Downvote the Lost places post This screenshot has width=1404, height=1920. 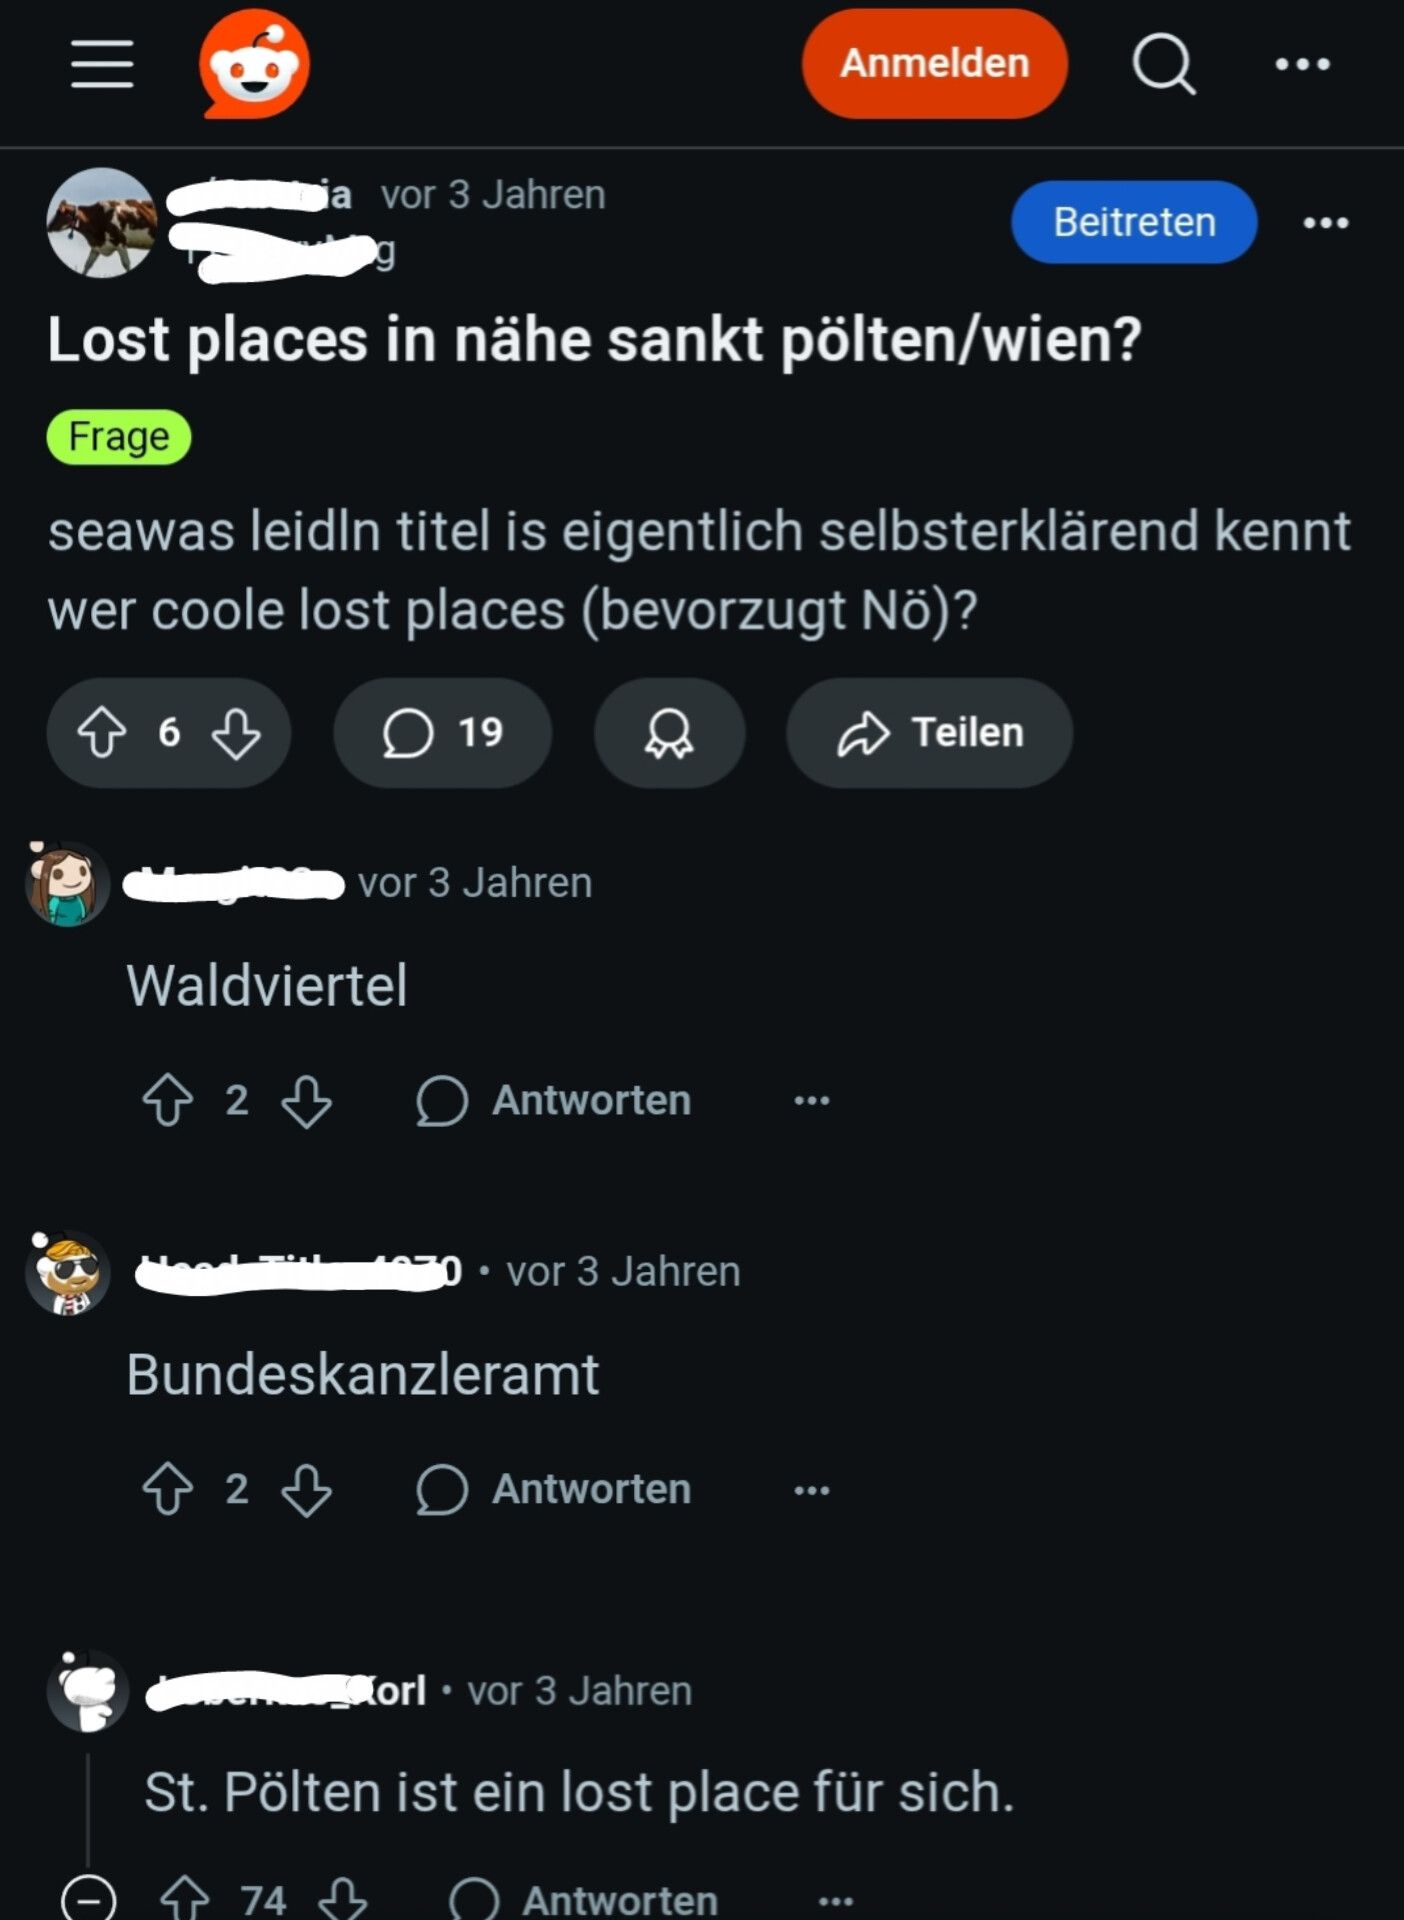tap(237, 733)
